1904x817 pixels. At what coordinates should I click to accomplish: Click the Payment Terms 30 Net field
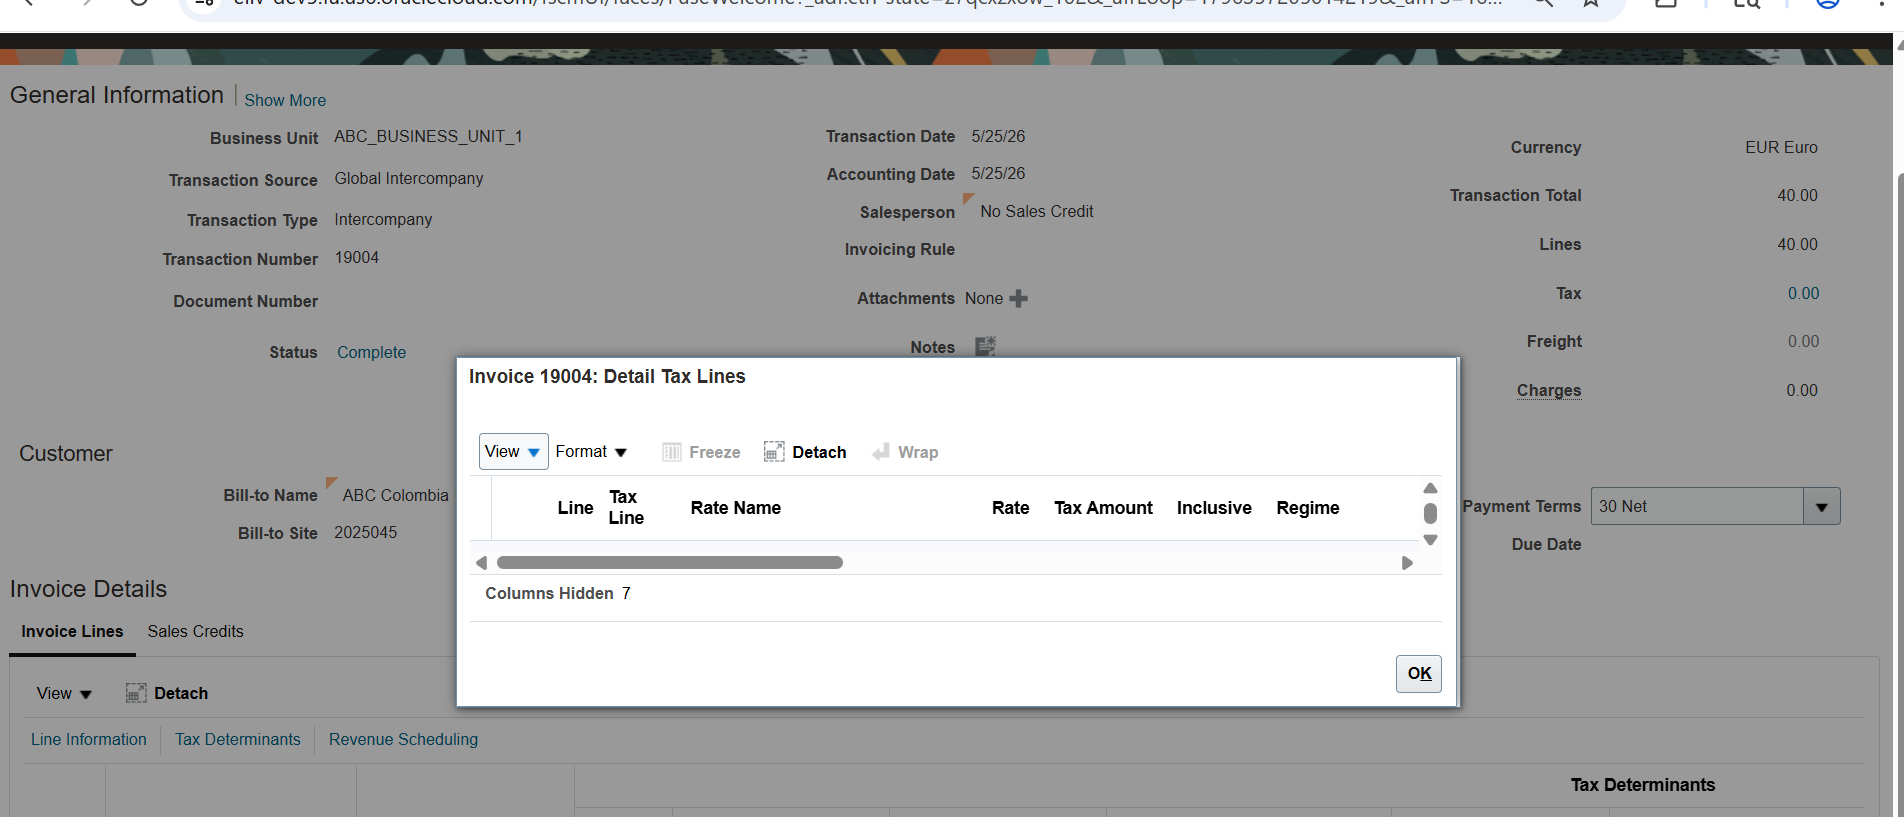[1697, 507]
